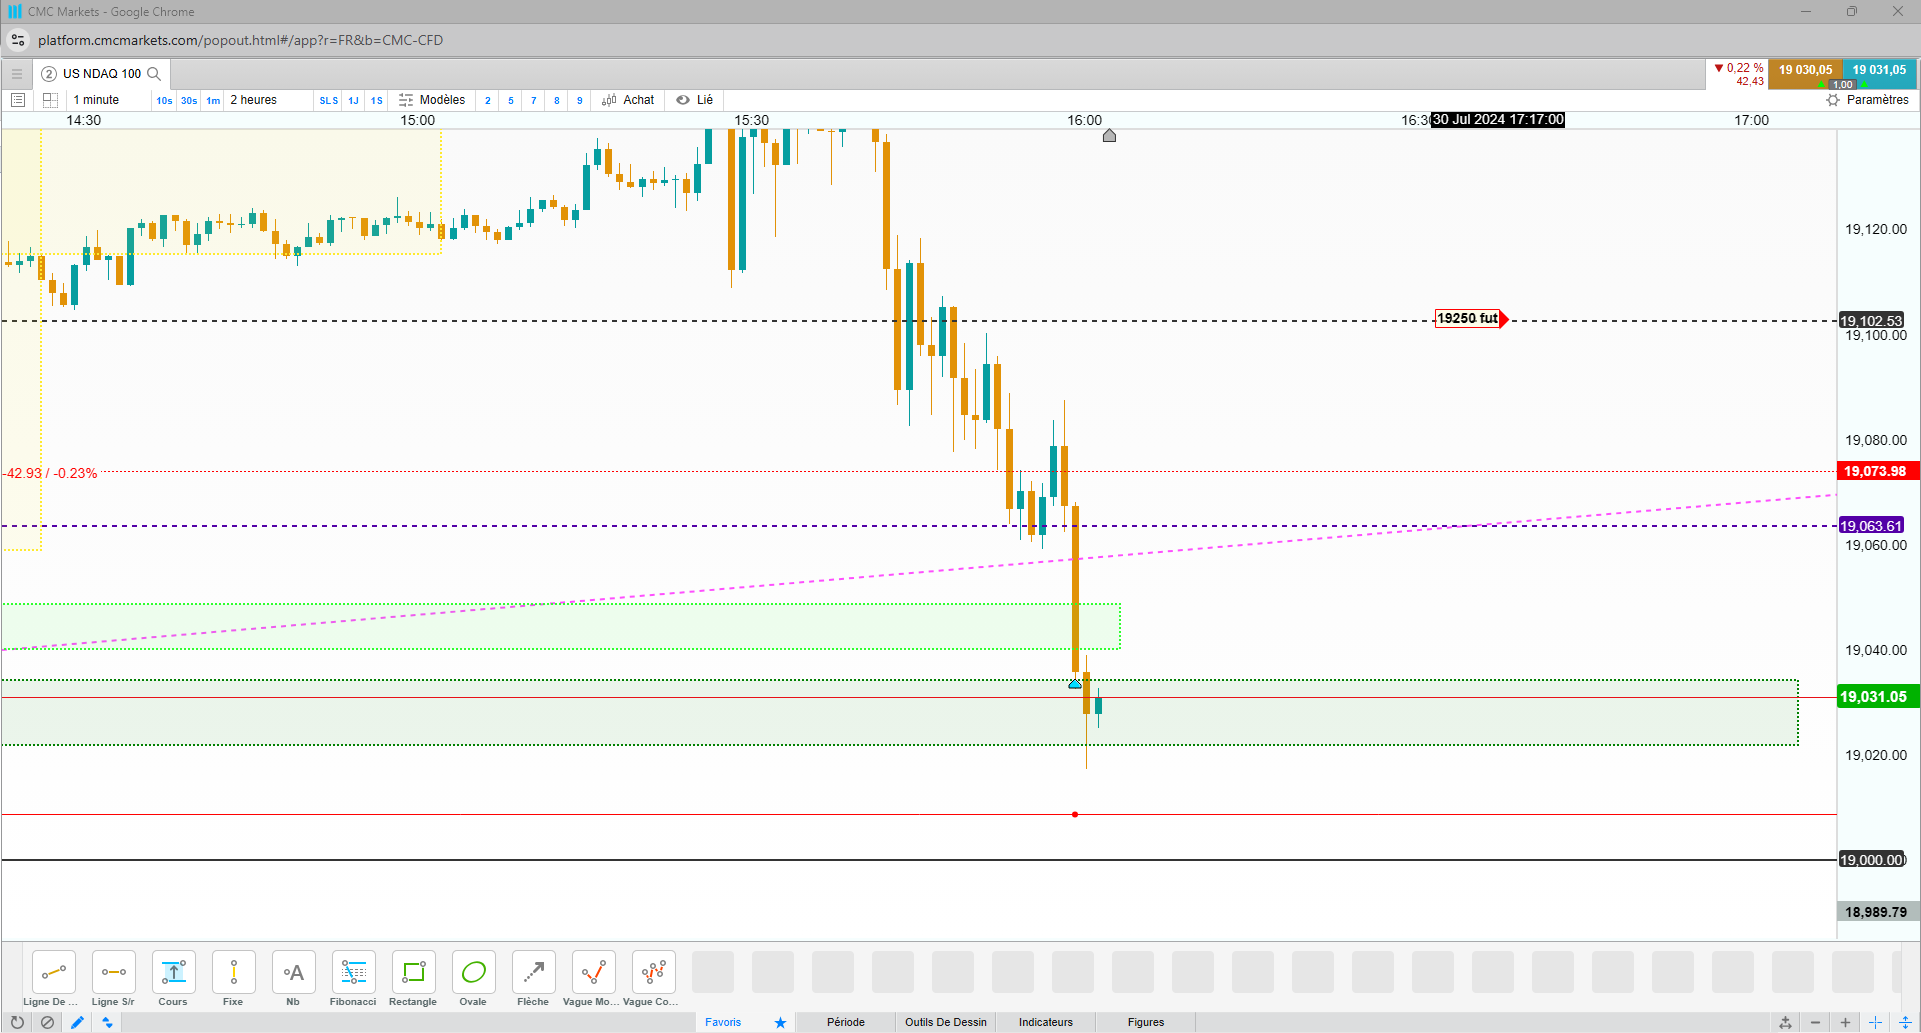Click the red 19,073.98 price axis tag
This screenshot has width=1921, height=1033.
coord(1876,471)
